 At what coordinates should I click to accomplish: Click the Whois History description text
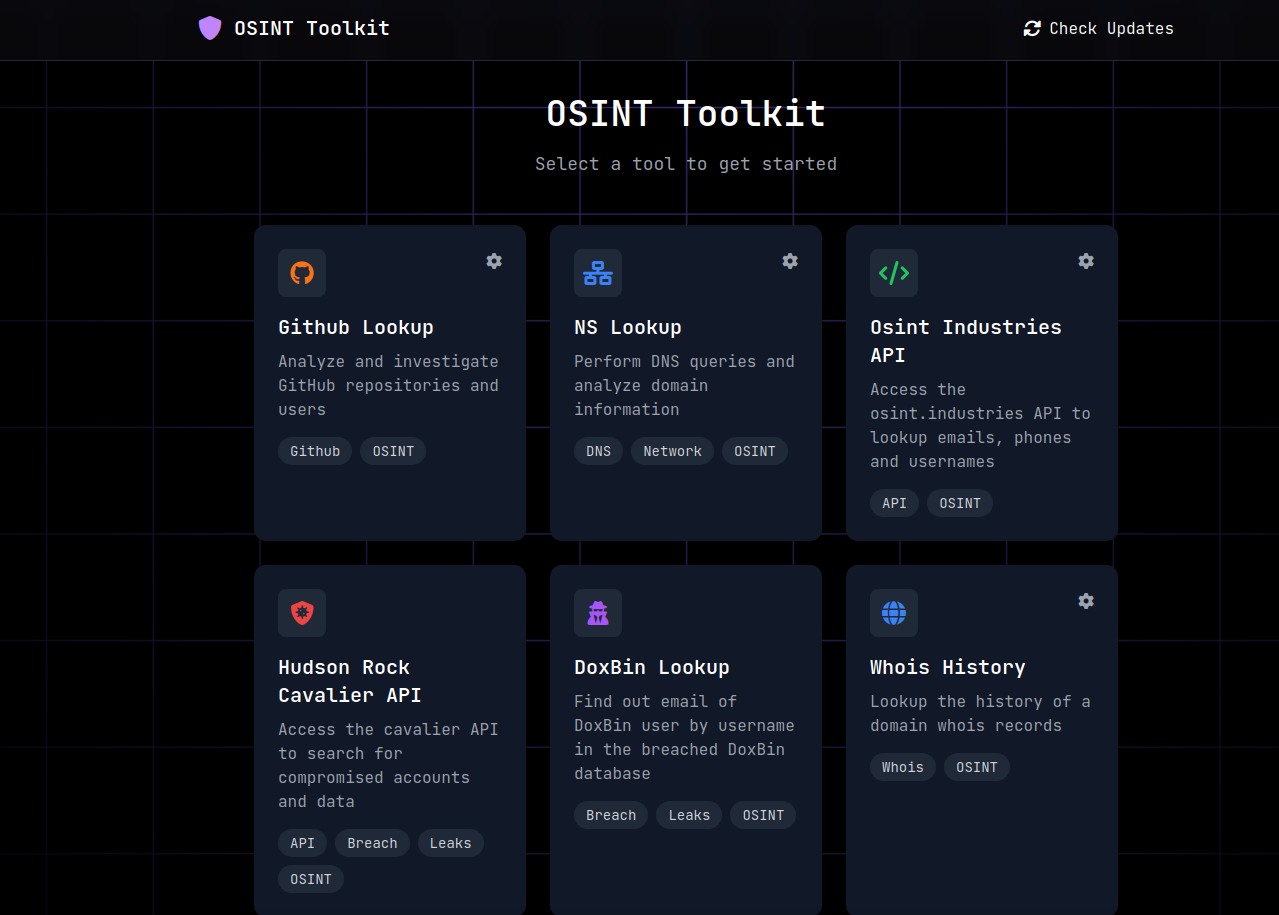980,713
